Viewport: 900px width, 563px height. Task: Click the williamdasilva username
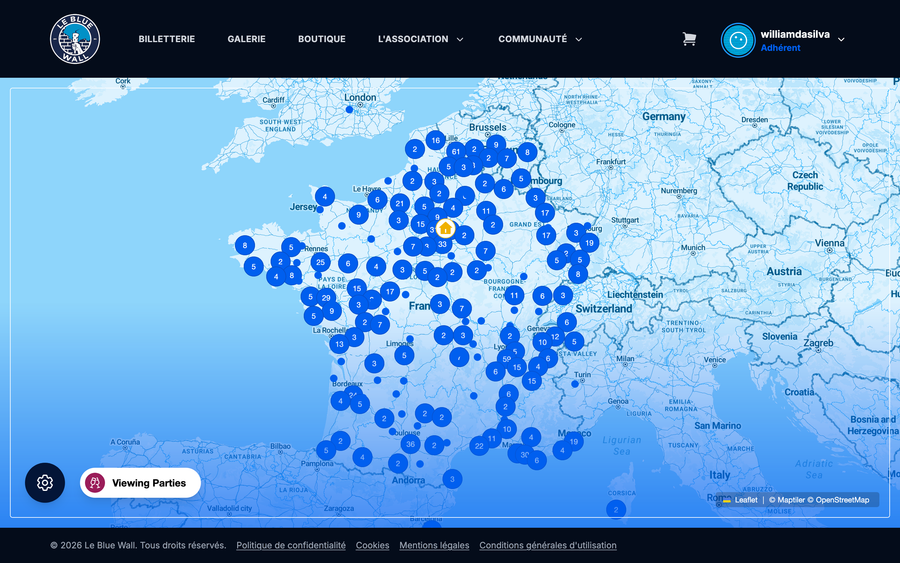tap(795, 34)
